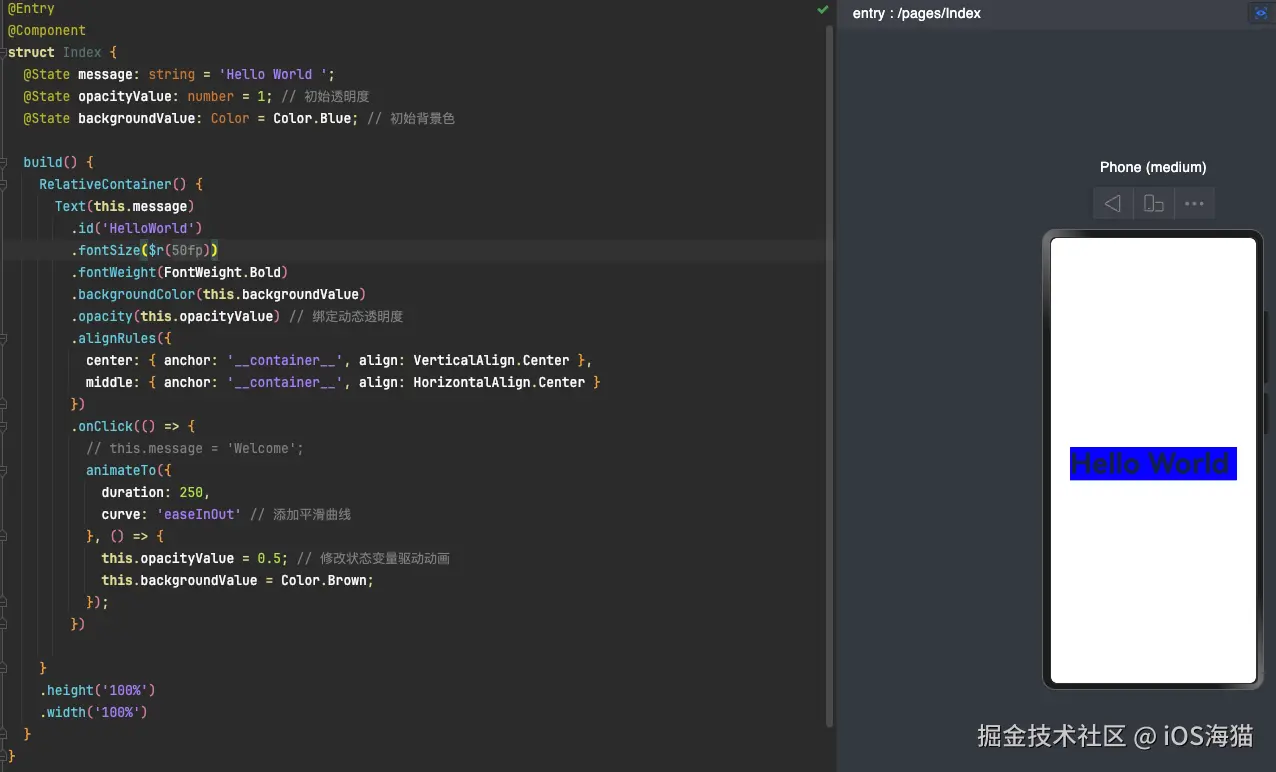Click the .opacity(this.opacityValue) call
Image resolution: width=1276 pixels, height=772 pixels.
175,316
